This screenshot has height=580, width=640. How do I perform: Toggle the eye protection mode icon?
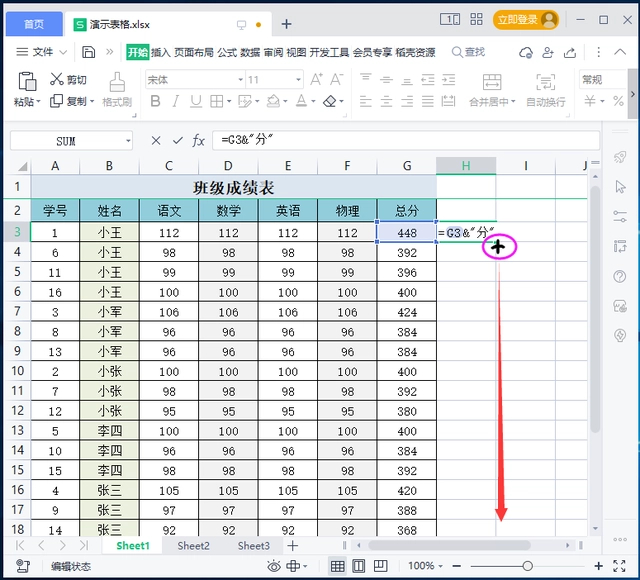coord(274,566)
